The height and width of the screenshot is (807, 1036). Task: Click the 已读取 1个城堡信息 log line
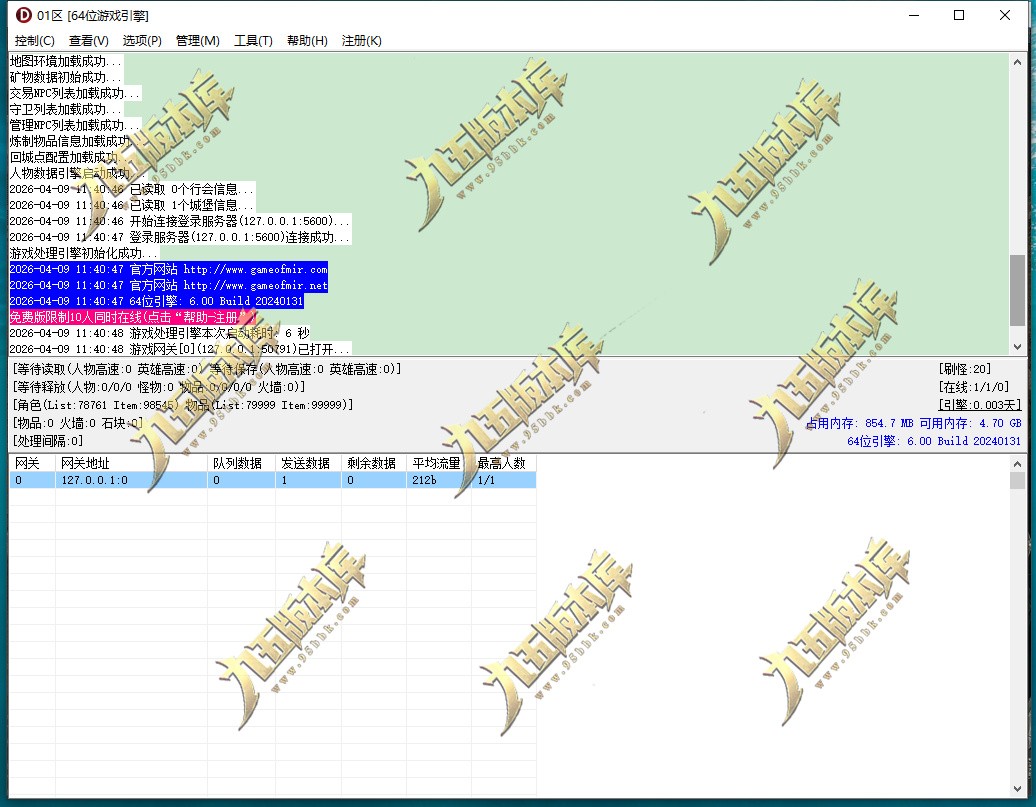pyautogui.click(x=132, y=205)
